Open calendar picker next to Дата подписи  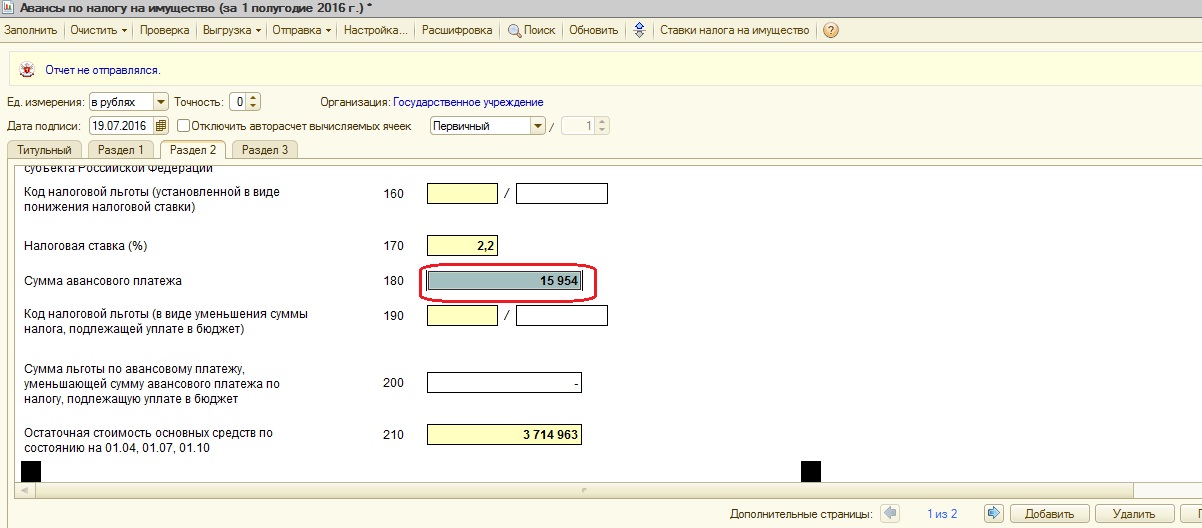(x=160, y=126)
